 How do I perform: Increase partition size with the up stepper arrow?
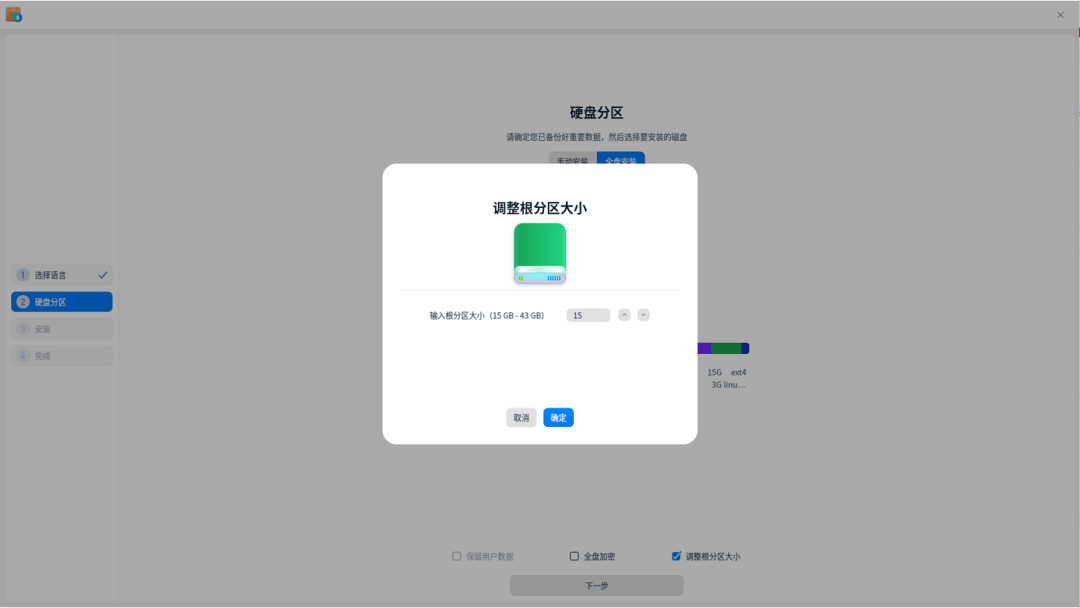point(624,314)
